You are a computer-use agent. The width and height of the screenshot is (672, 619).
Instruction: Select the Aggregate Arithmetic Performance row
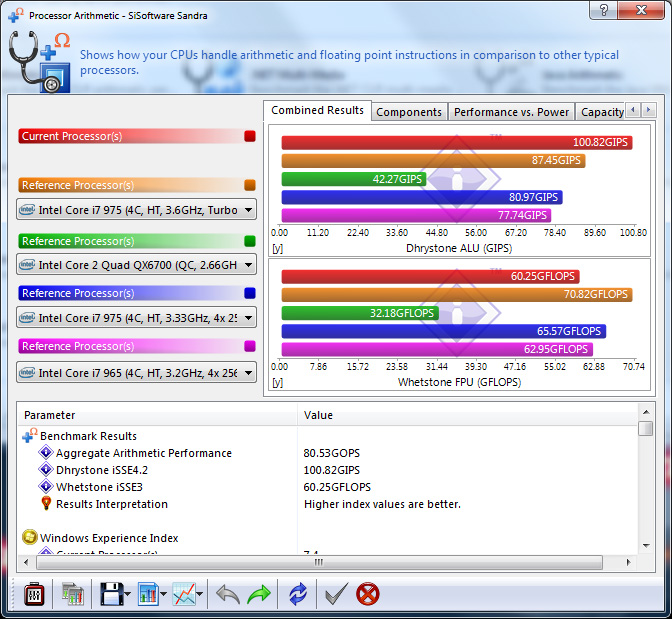click(x=144, y=453)
